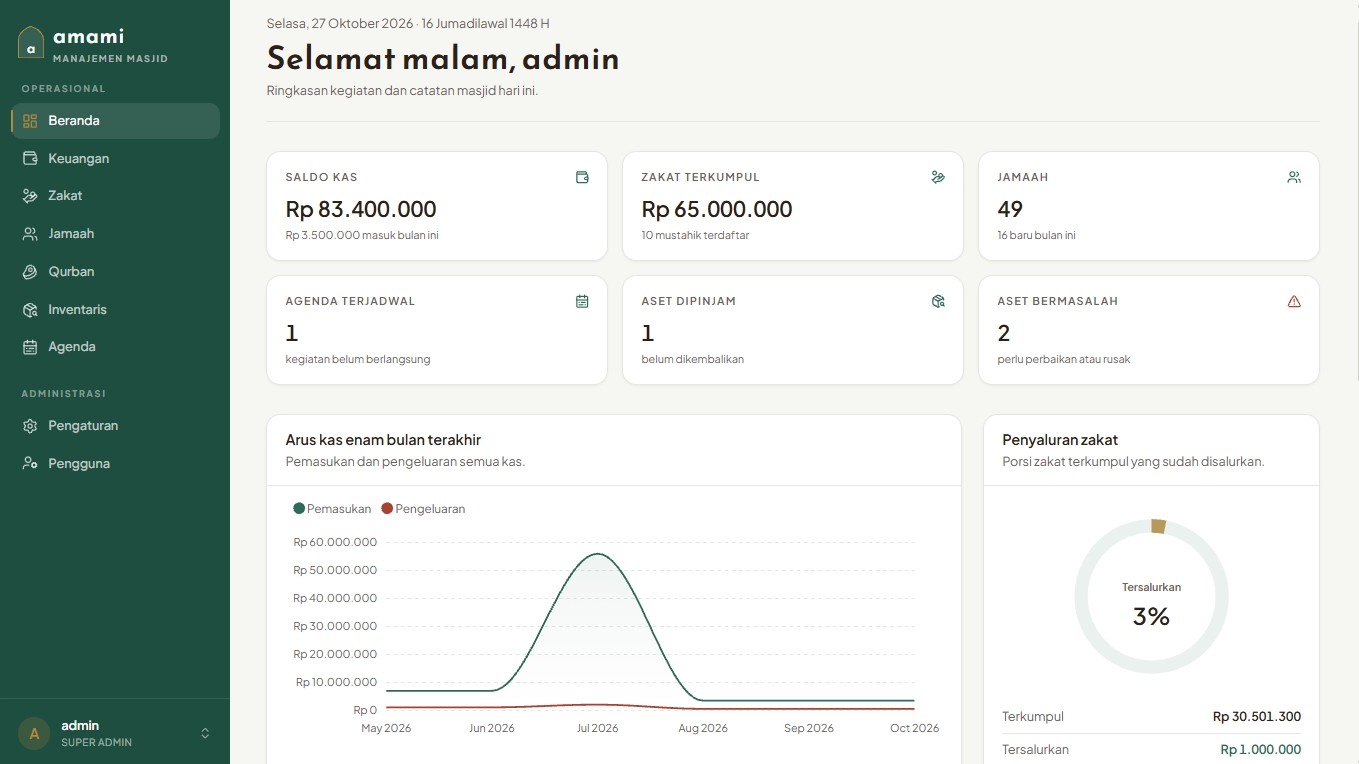Viewport: 1359px width, 764px height.
Task: Click the Pengguna user-cog icon in sidebar
Action: coord(30,464)
